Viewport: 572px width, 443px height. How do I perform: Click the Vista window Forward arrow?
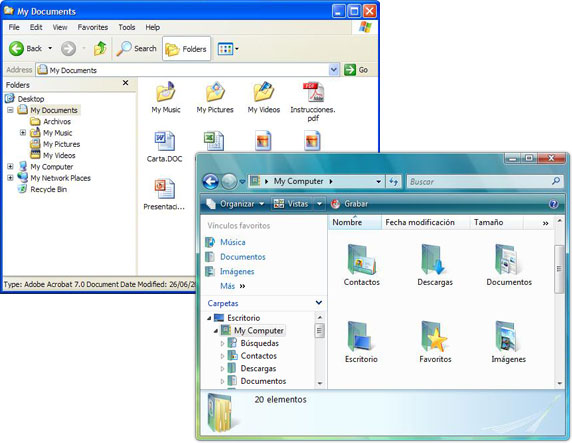point(229,181)
